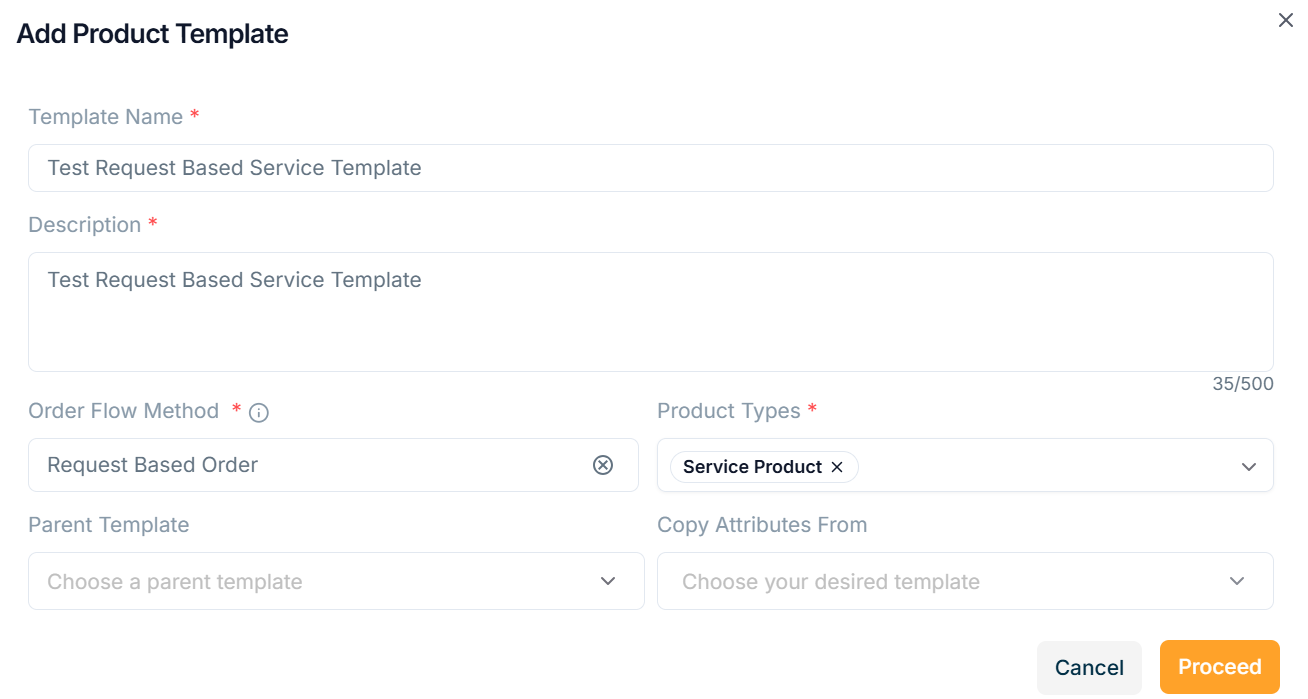Click the 35/500 character counter

click(1243, 384)
